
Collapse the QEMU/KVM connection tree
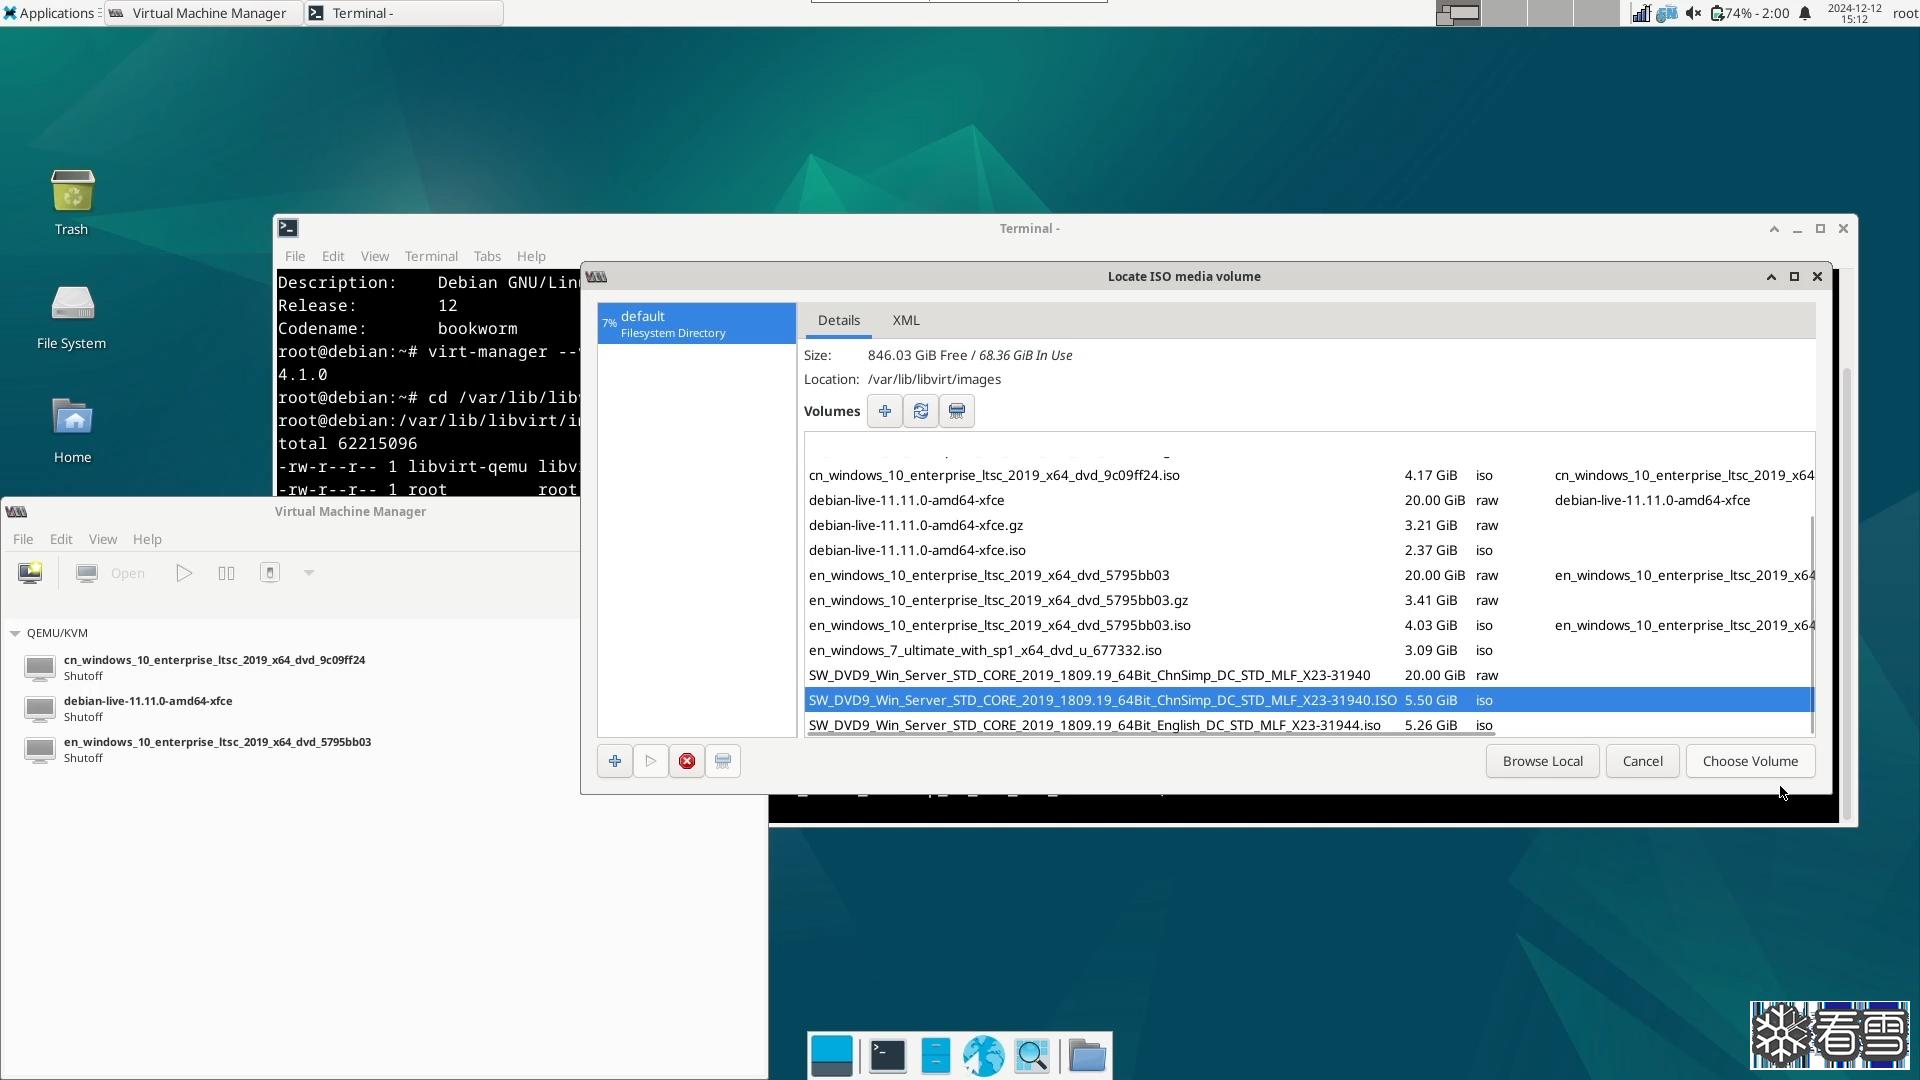click(x=15, y=633)
